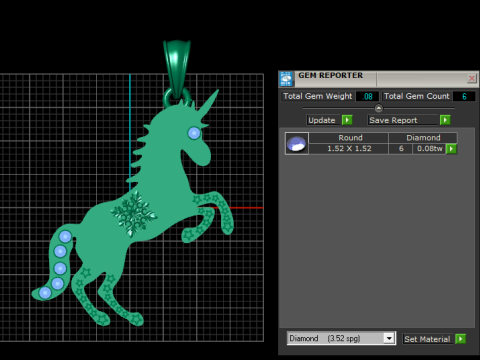The height and width of the screenshot is (360, 480).
Task: Click the green arrow beside Save Report
Action: (x=445, y=120)
